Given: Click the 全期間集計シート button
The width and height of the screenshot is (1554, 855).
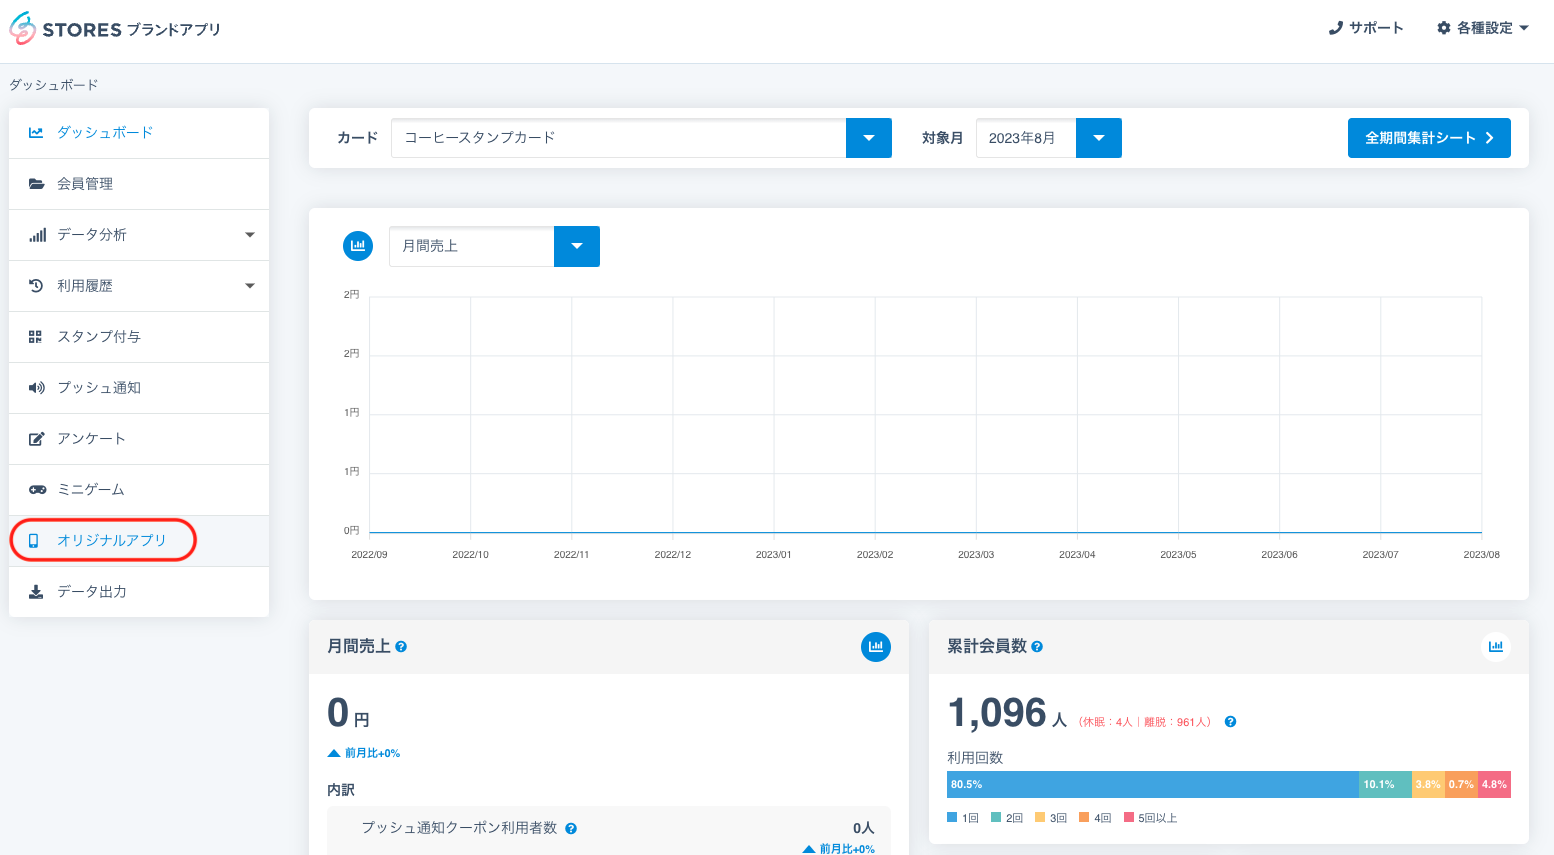Looking at the screenshot, I should click(x=1429, y=138).
